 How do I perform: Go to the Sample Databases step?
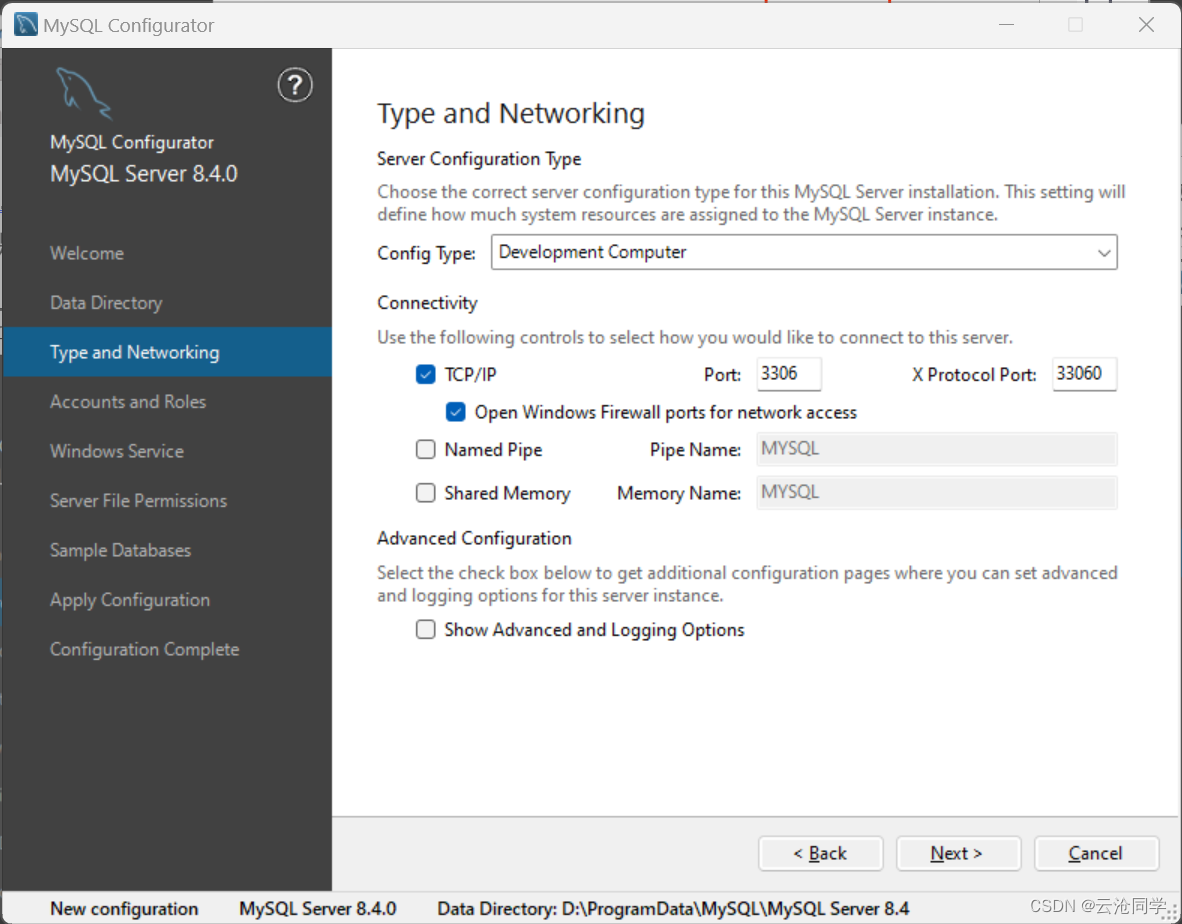pyautogui.click(x=119, y=550)
